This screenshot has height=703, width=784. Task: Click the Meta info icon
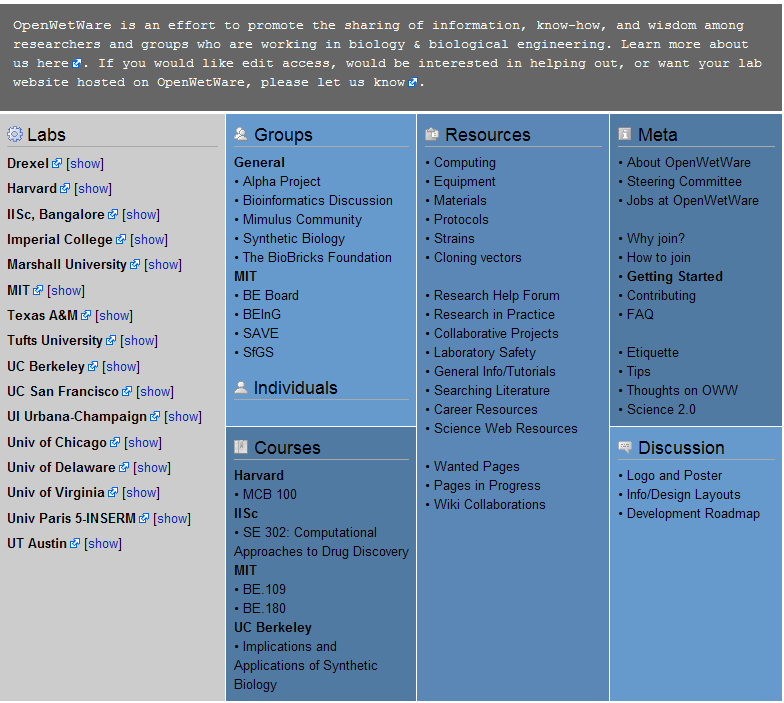625,134
